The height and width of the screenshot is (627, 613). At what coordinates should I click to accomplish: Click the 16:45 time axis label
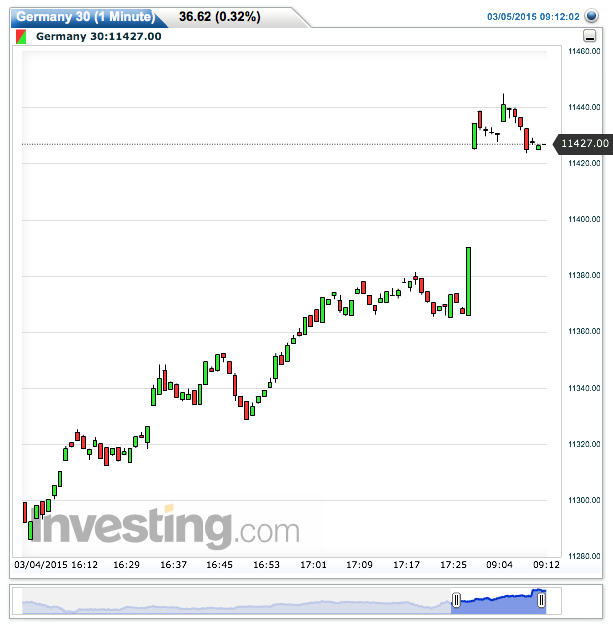(220, 565)
